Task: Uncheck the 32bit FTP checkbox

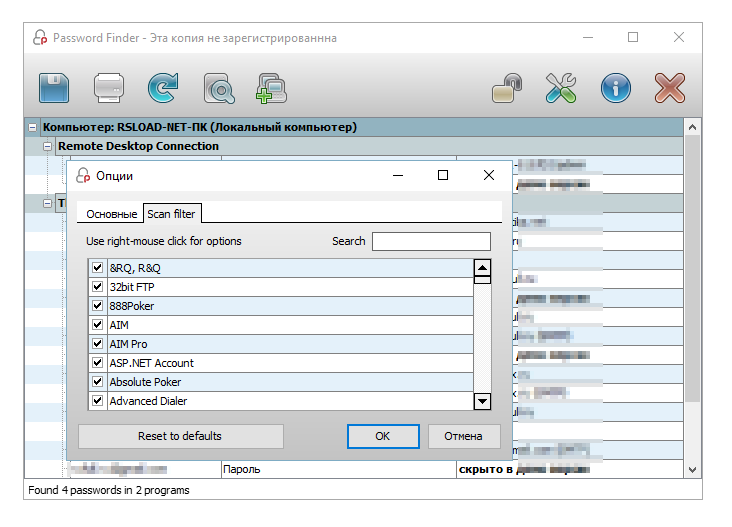Action: pos(97,287)
